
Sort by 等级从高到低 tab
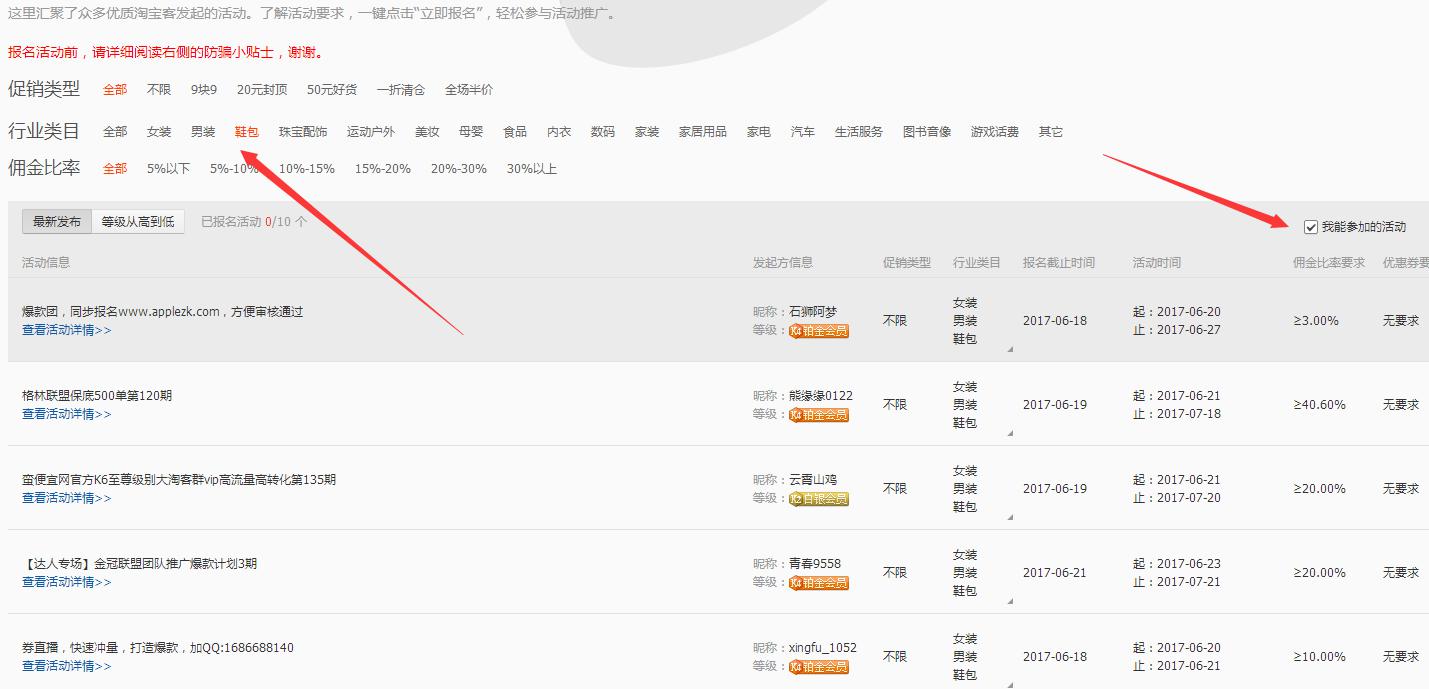click(138, 222)
